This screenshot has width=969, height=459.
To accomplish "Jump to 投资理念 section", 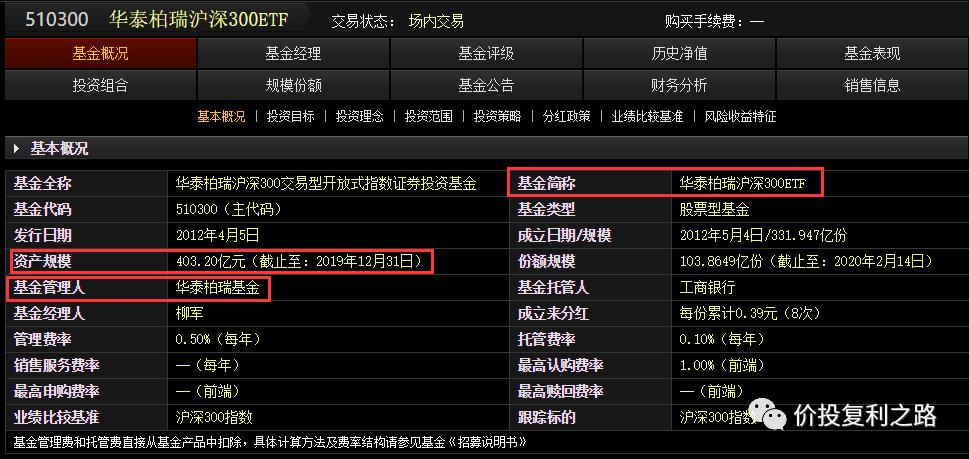I will 360,116.
